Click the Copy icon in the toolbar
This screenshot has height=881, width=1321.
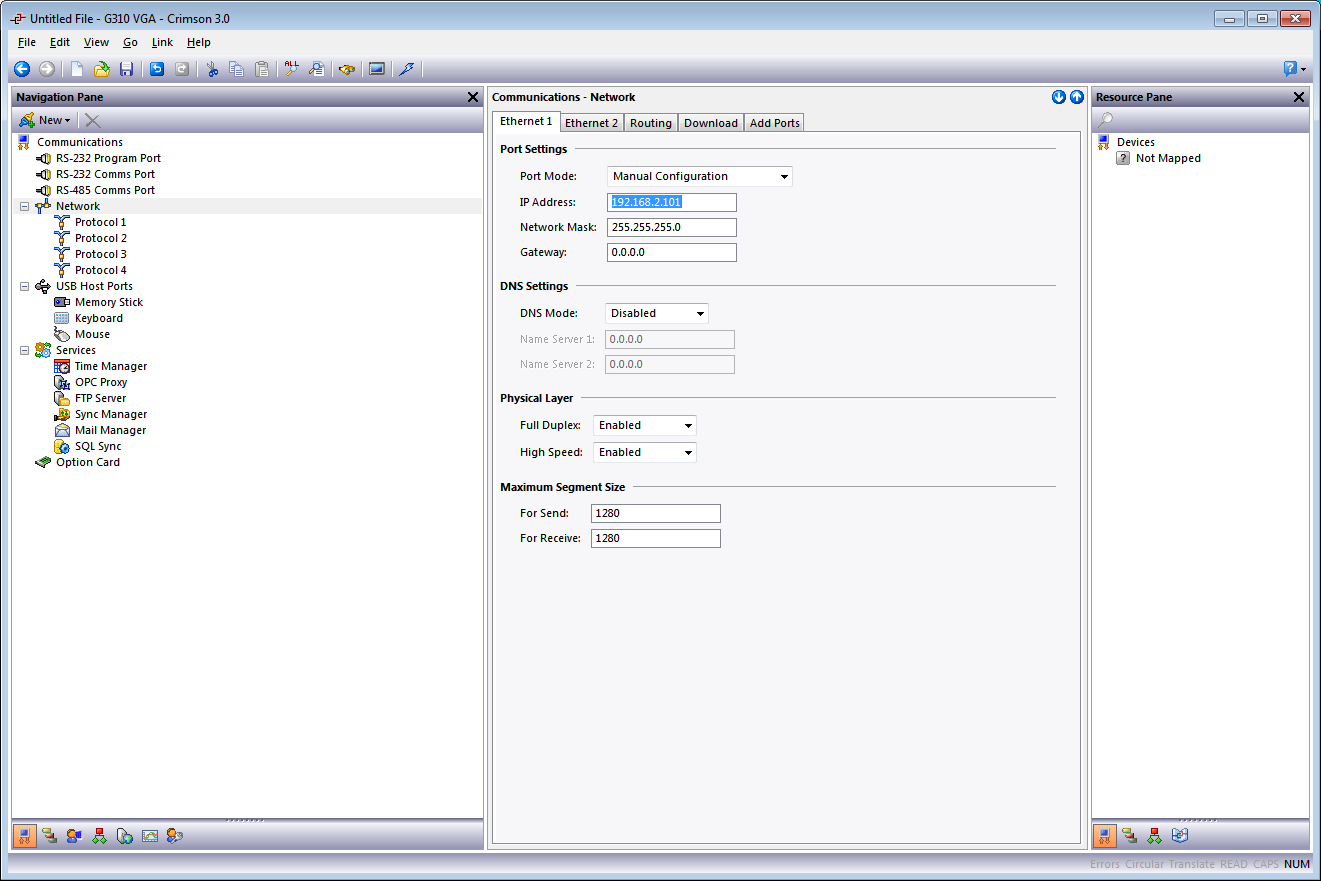pyautogui.click(x=236, y=69)
